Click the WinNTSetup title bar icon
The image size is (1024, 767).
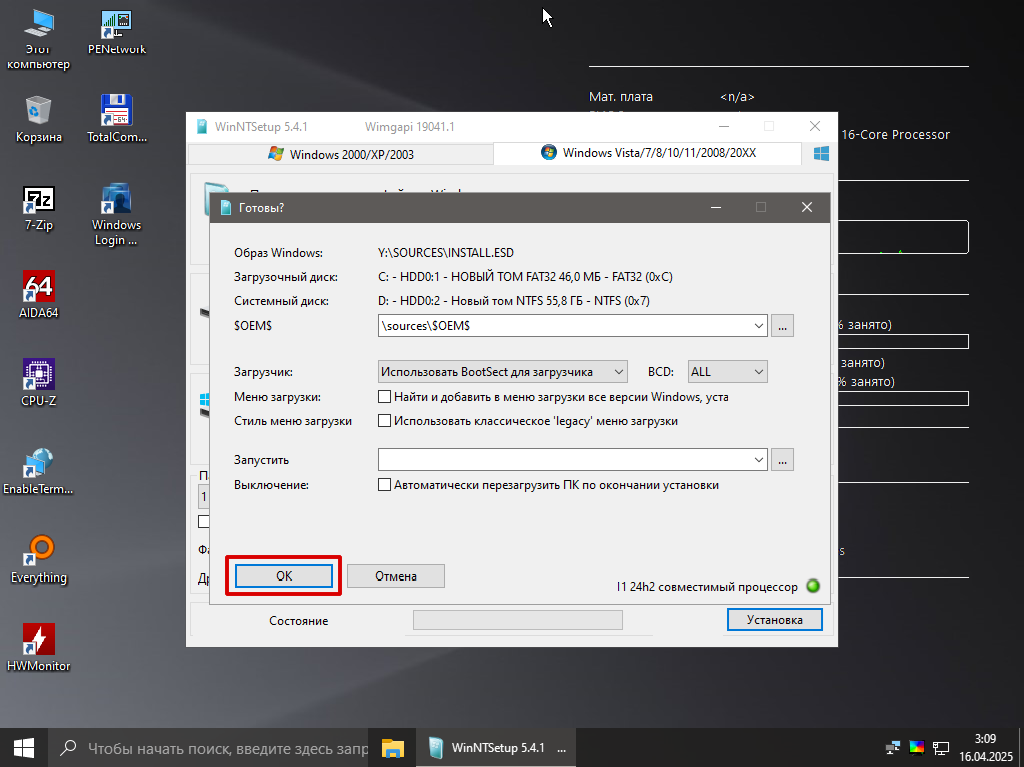pyautogui.click(x=202, y=127)
